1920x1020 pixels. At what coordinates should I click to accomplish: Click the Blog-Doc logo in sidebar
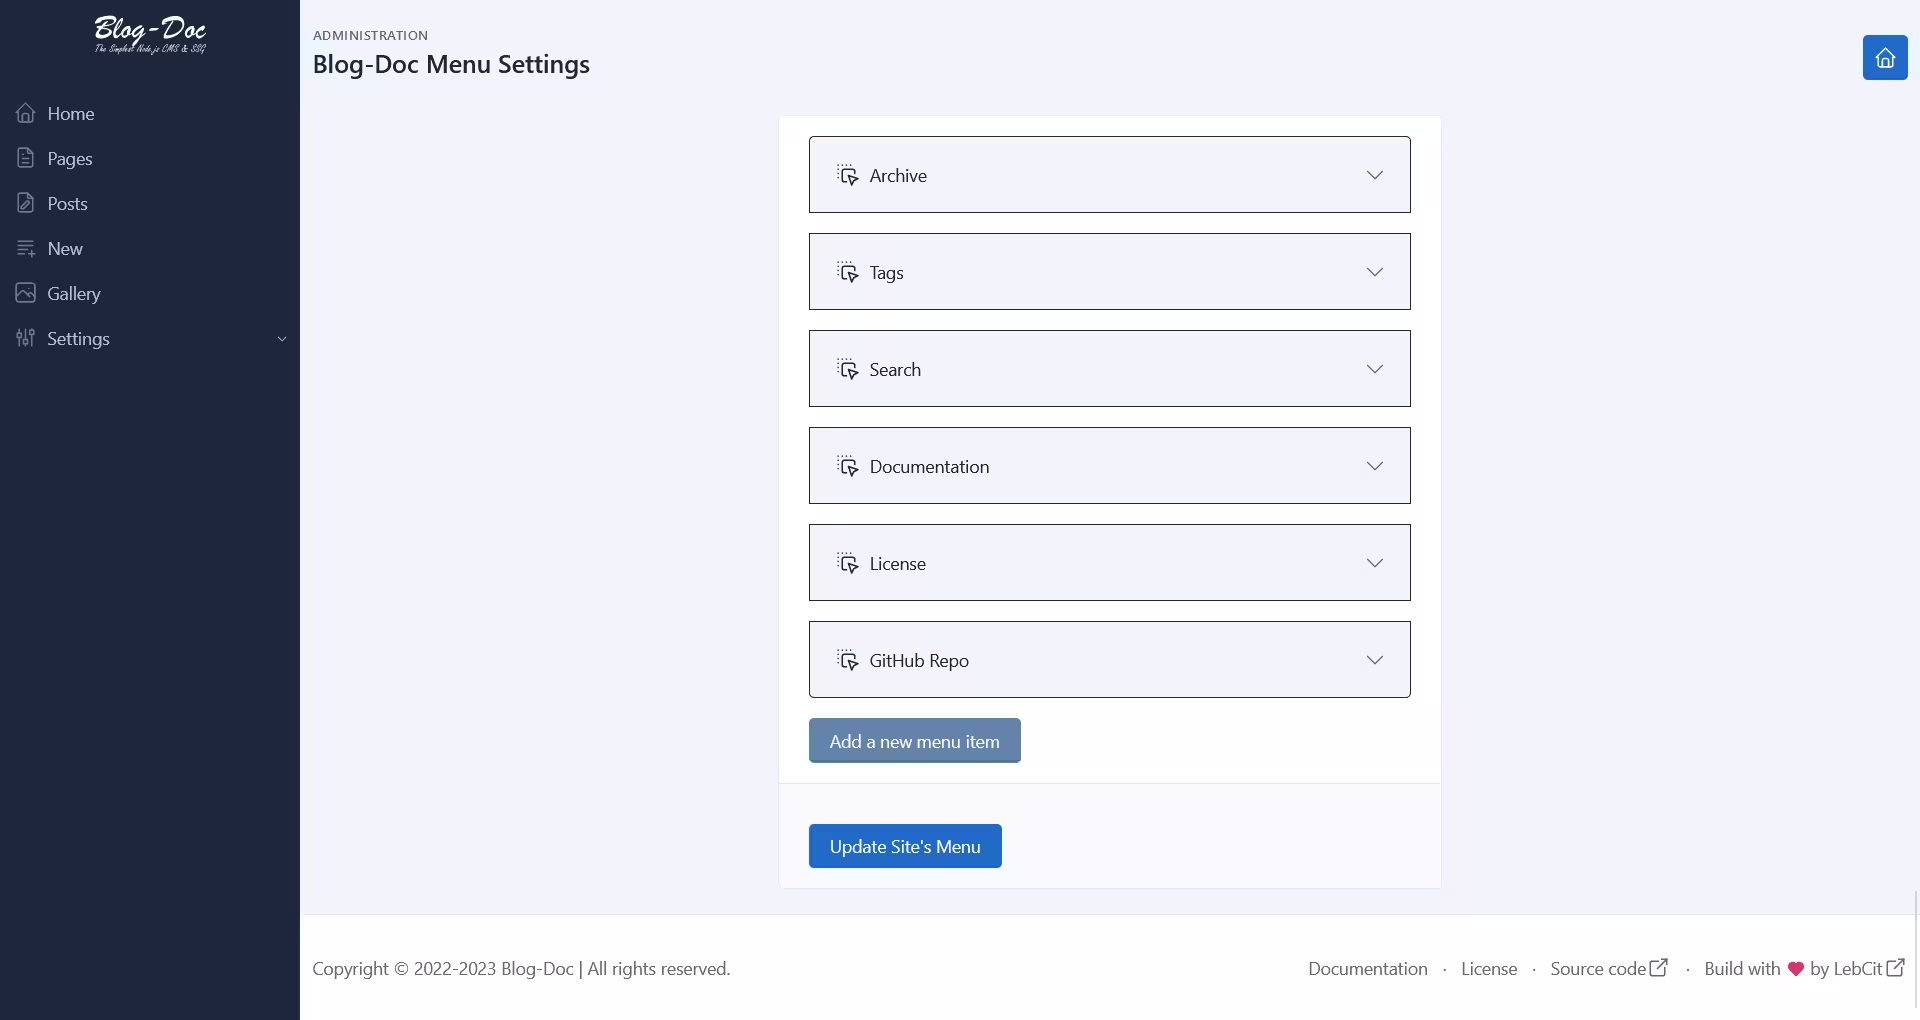[150, 34]
